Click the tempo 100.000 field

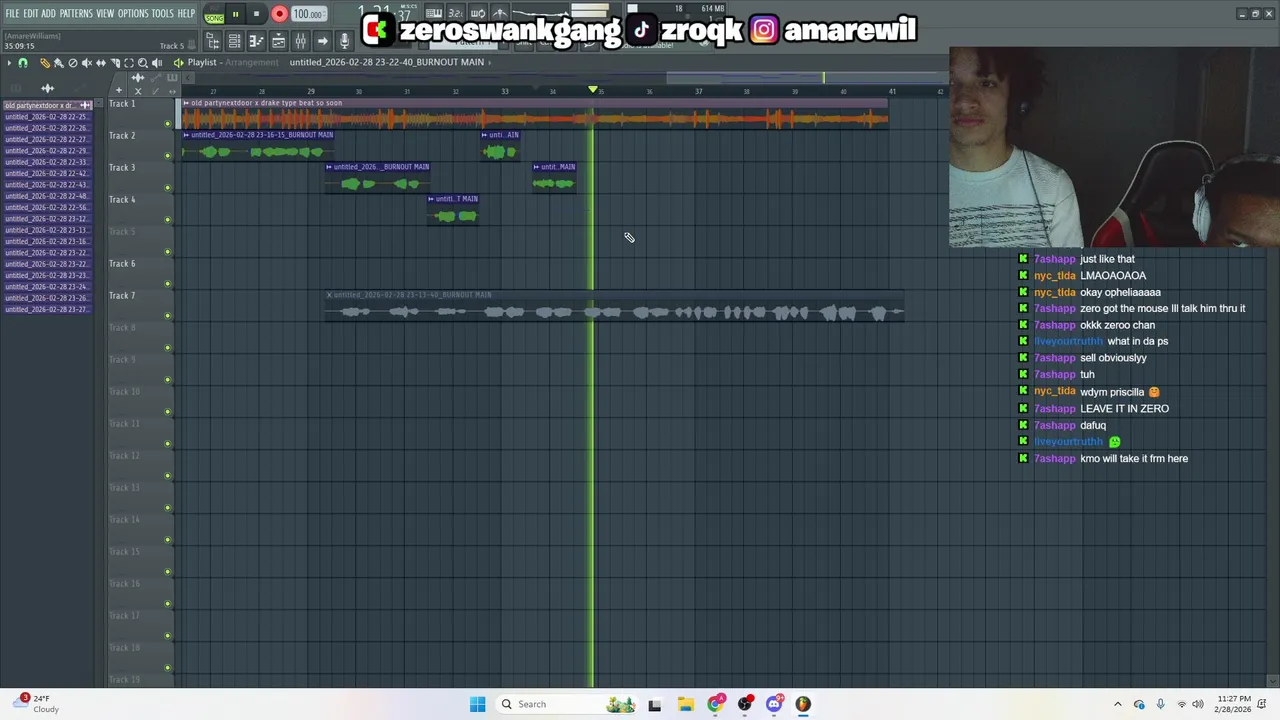tap(308, 14)
